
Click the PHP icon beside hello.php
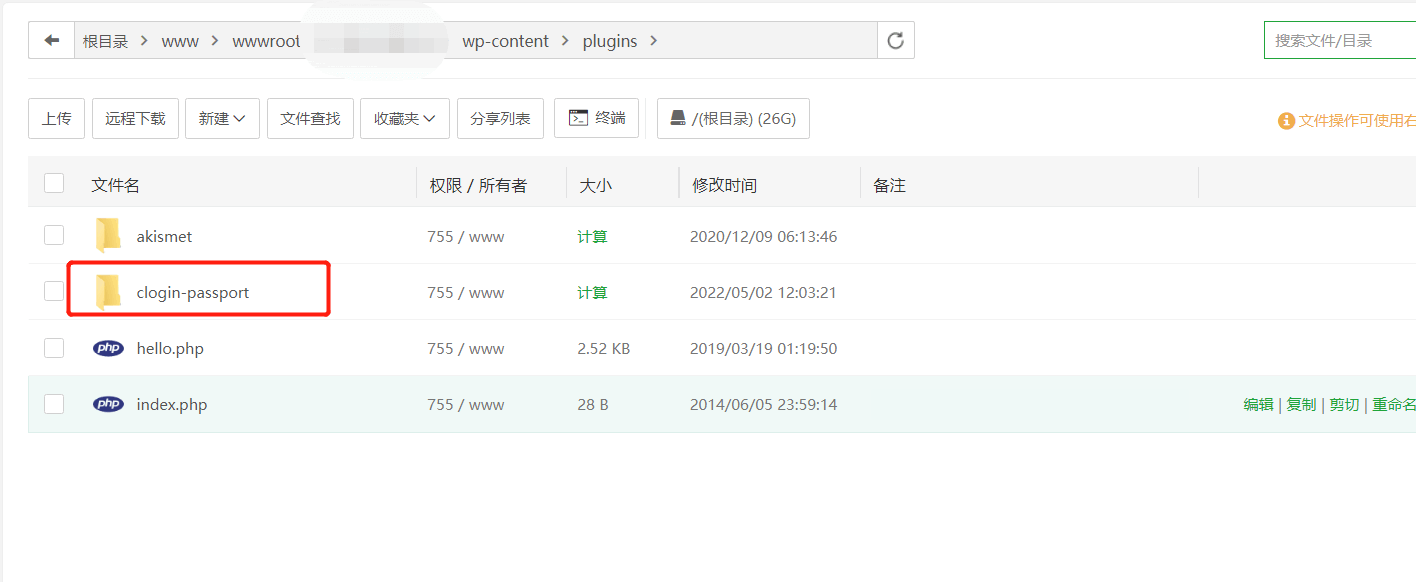coord(108,348)
